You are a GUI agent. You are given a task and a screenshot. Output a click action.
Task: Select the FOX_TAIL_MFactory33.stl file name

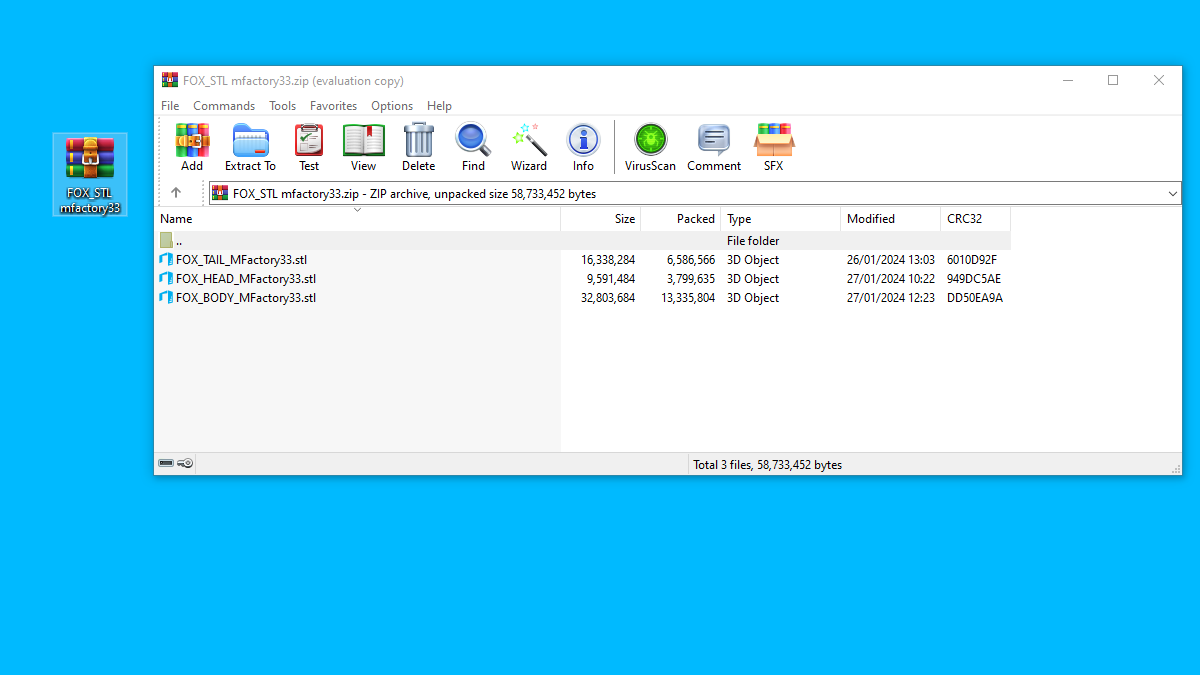241,260
